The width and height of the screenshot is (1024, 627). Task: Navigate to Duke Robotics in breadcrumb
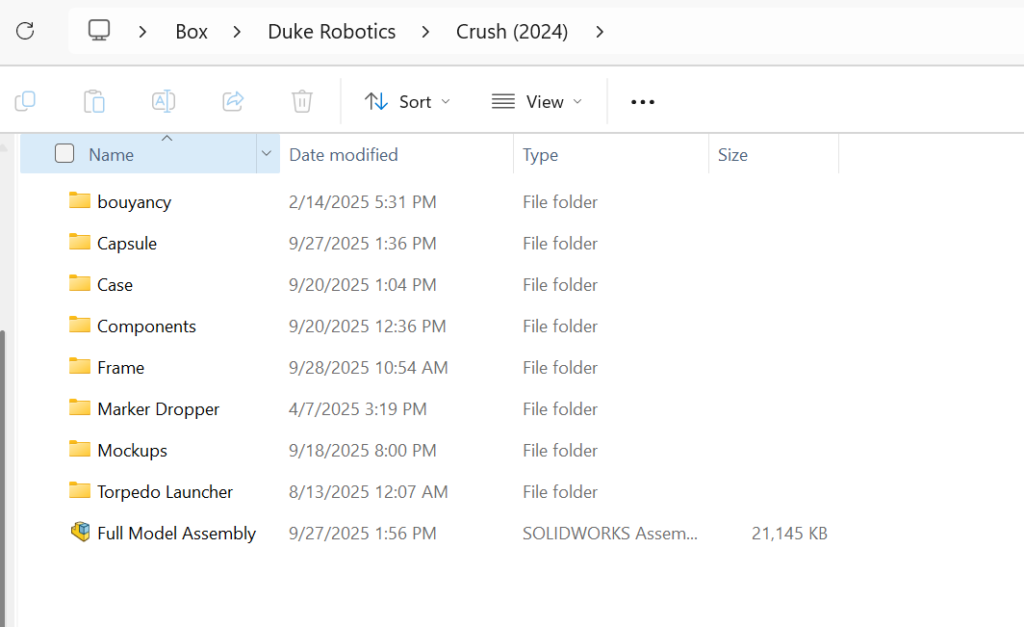[x=331, y=31]
